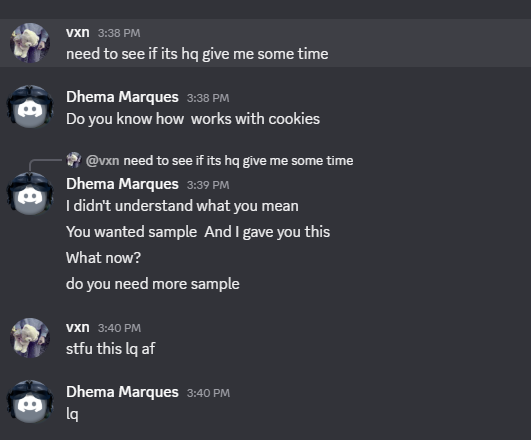This screenshot has height=440, width=531.
Task: Open Dhema Marques username at 3:39 PM
Action: 122,184
